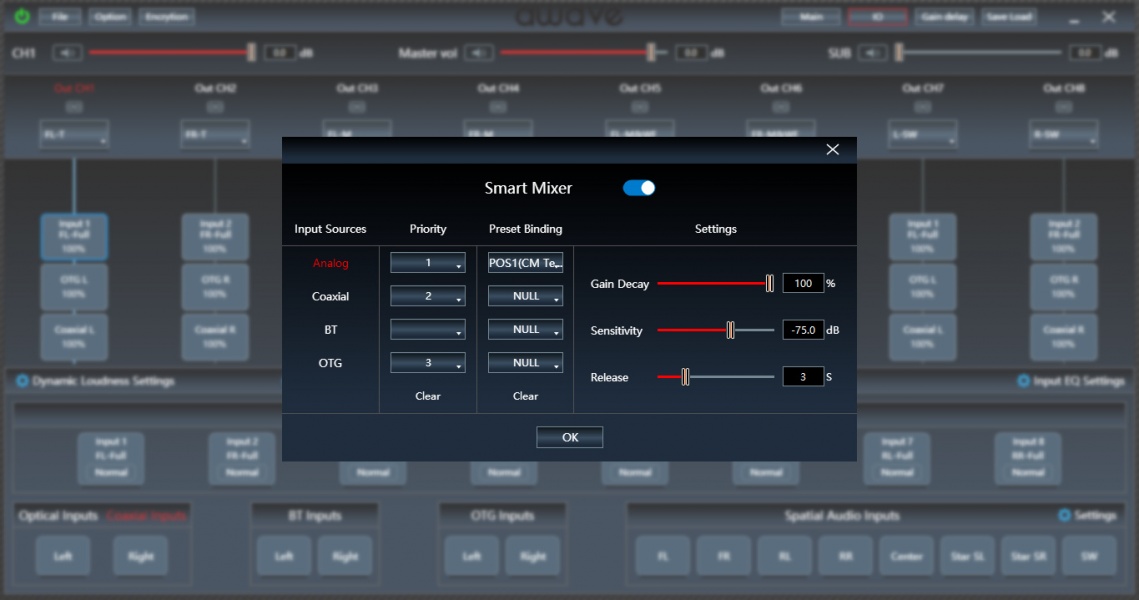Expand the empty BT priority dropdown
The height and width of the screenshot is (600, 1139).
coord(427,330)
